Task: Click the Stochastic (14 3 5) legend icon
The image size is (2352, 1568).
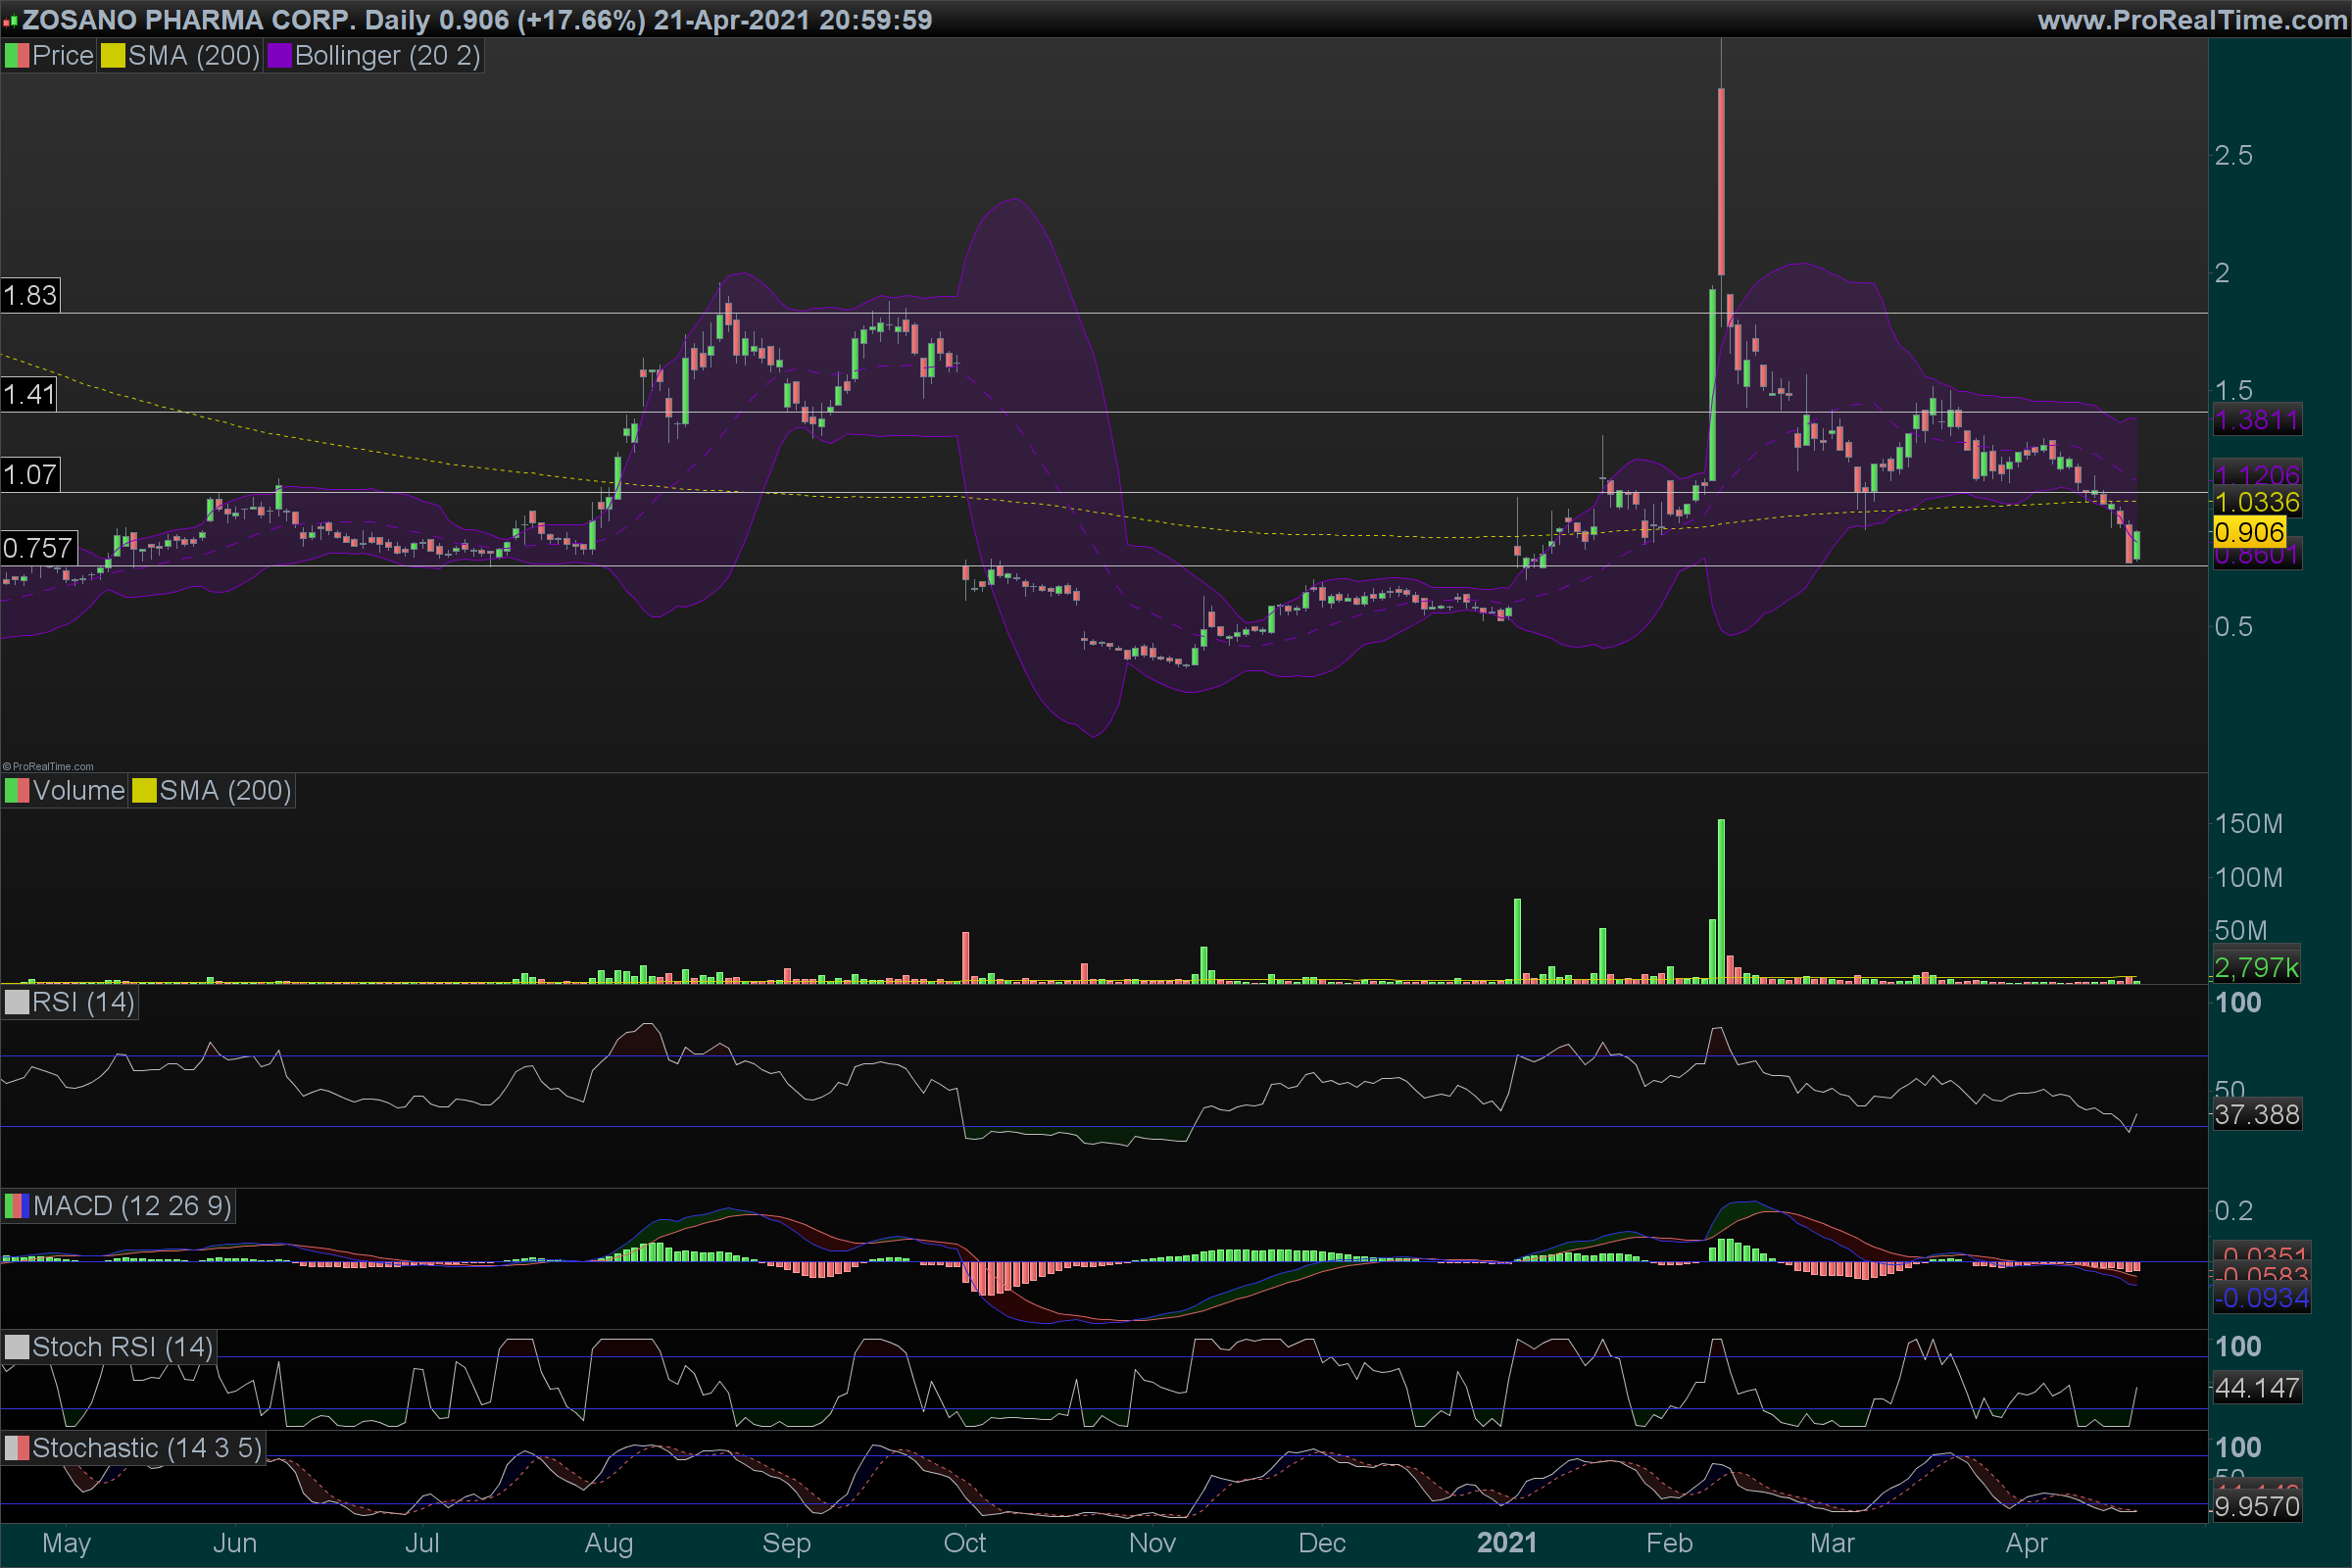Action: click(17, 1448)
